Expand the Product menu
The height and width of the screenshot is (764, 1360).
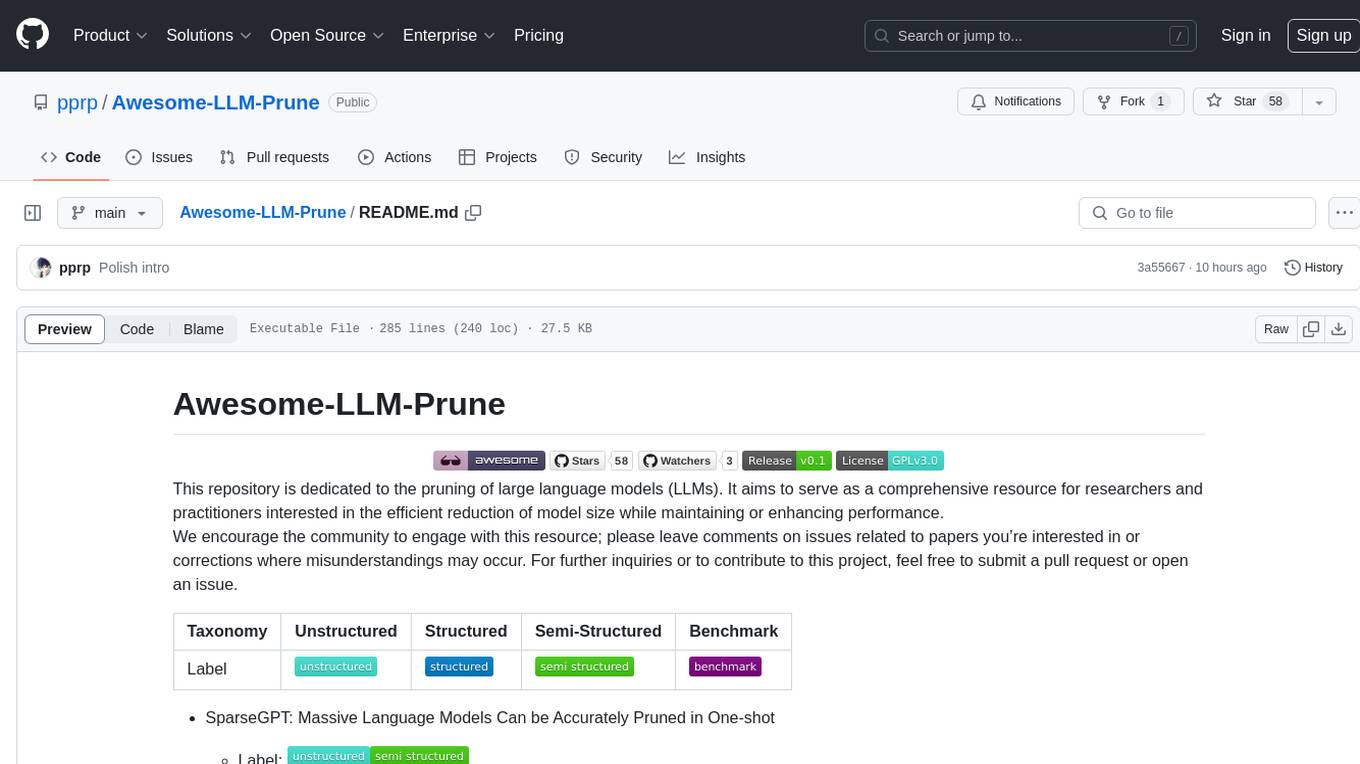pyautogui.click(x=110, y=35)
